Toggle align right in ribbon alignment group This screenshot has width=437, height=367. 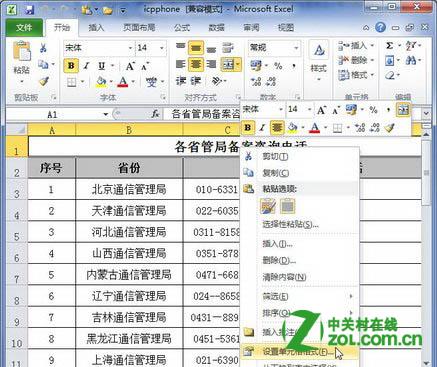coord(211,64)
